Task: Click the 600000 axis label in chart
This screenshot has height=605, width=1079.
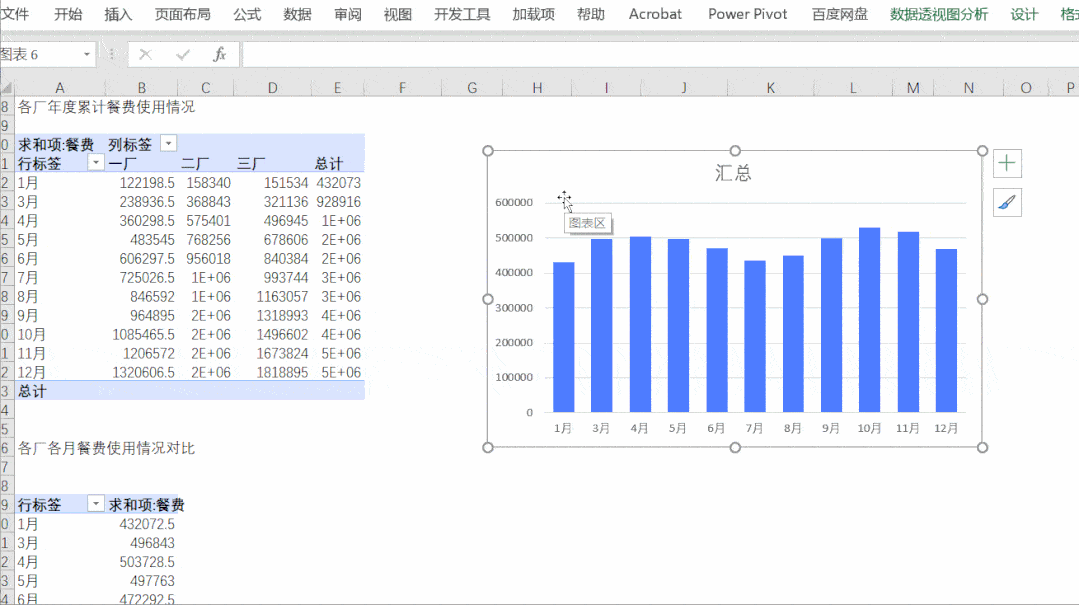Action: pos(514,202)
